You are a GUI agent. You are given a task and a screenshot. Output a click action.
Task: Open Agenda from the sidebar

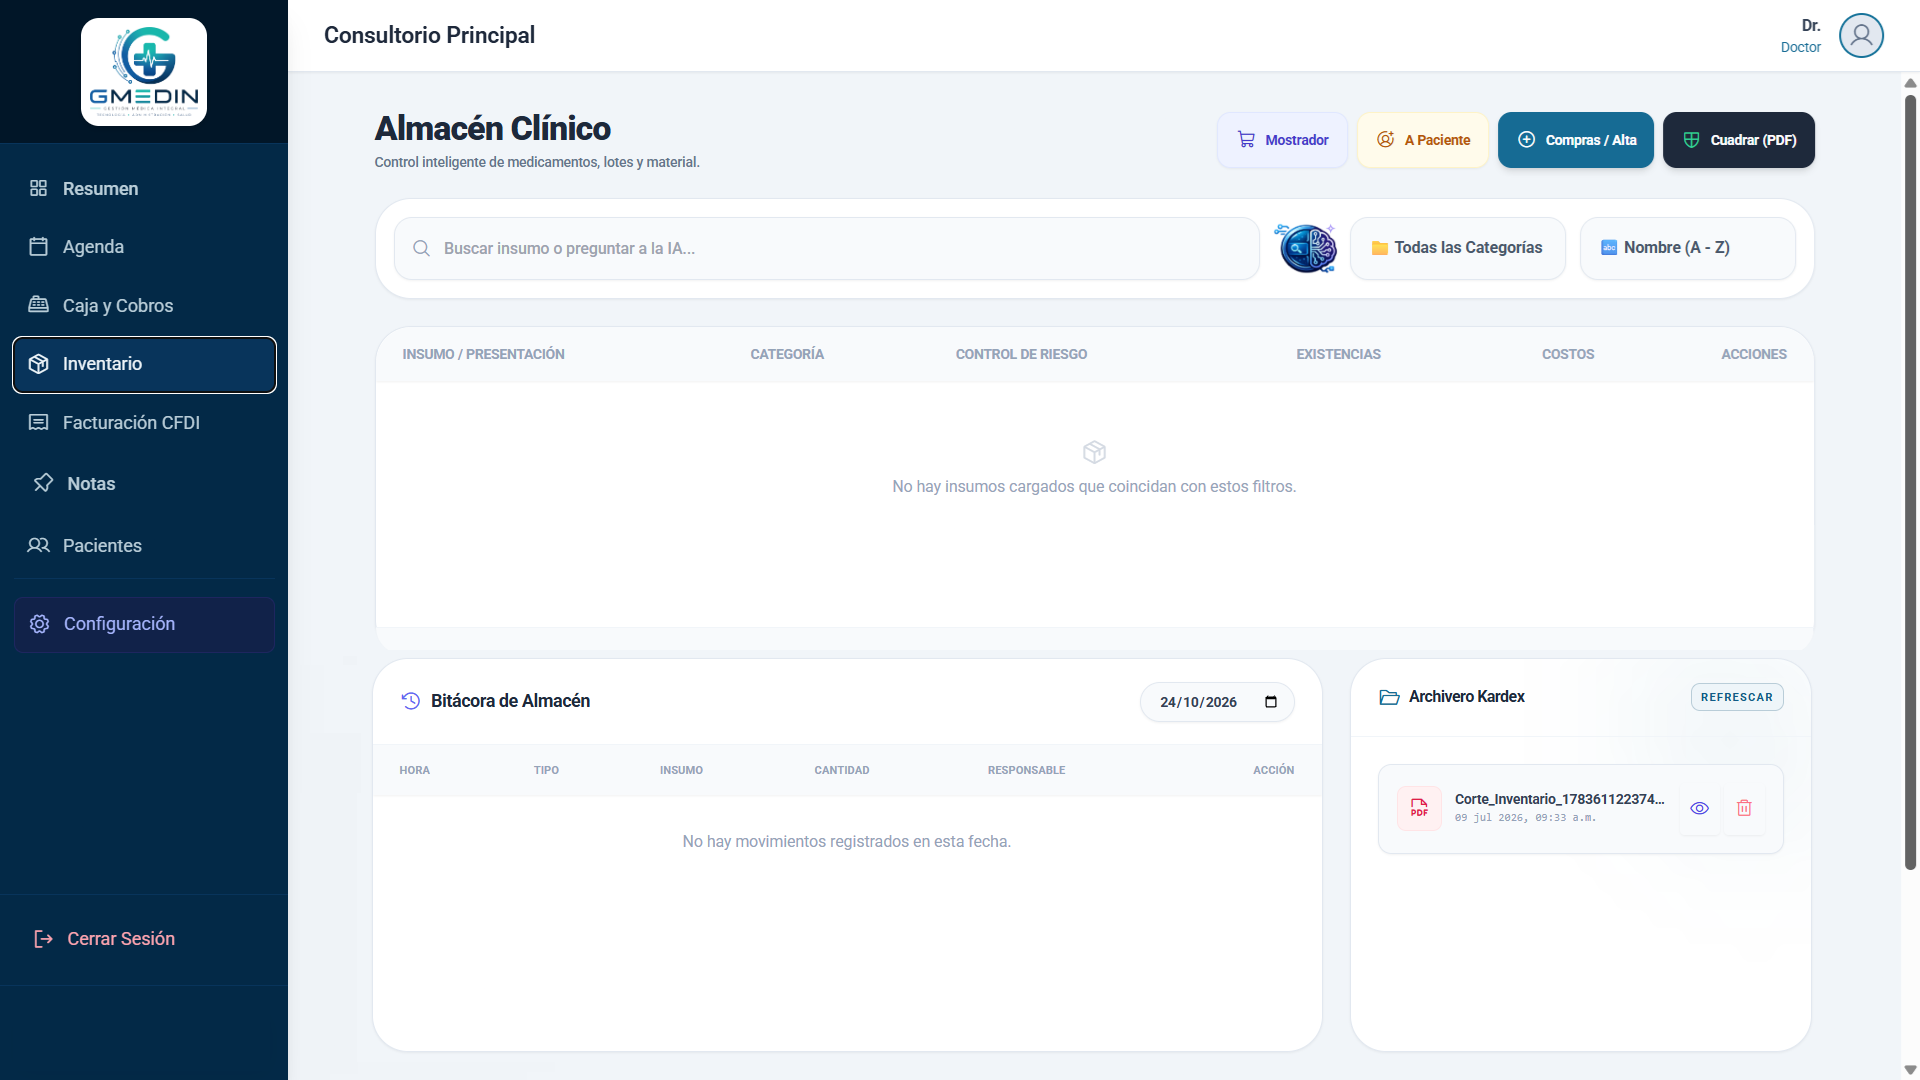tap(144, 246)
